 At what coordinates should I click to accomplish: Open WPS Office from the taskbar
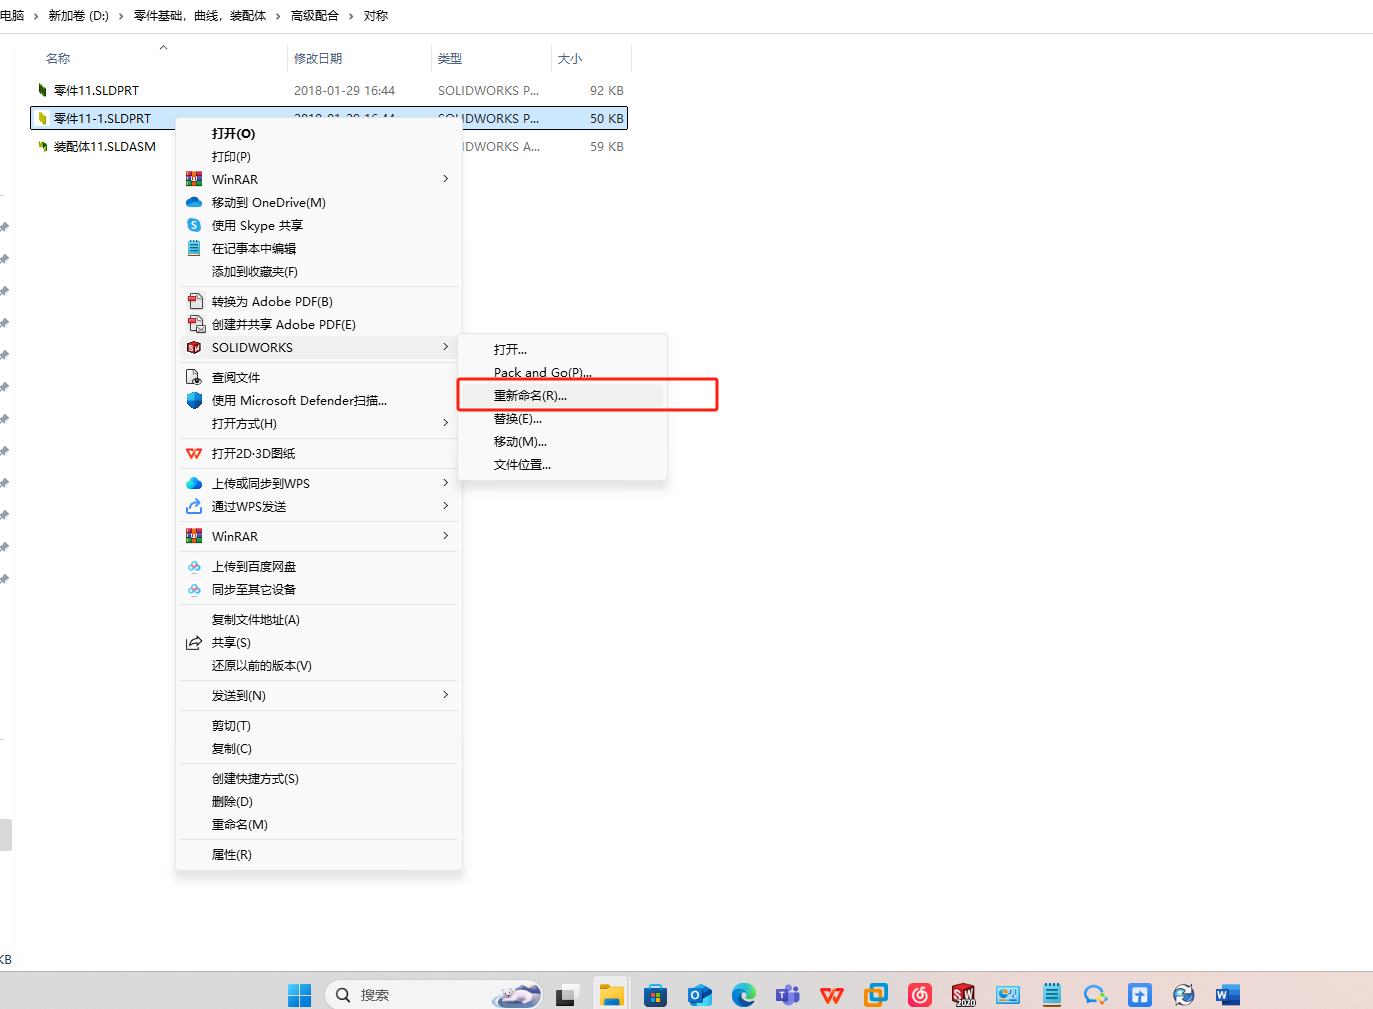point(831,995)
